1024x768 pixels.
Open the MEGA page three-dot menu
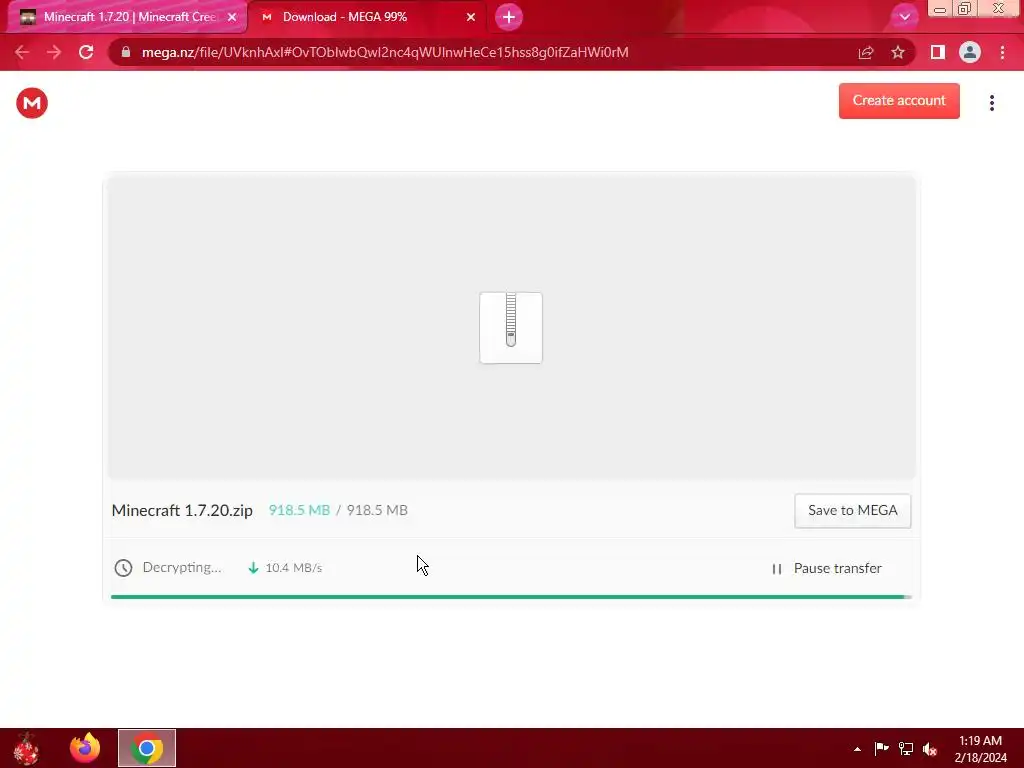tap(991, 103)
